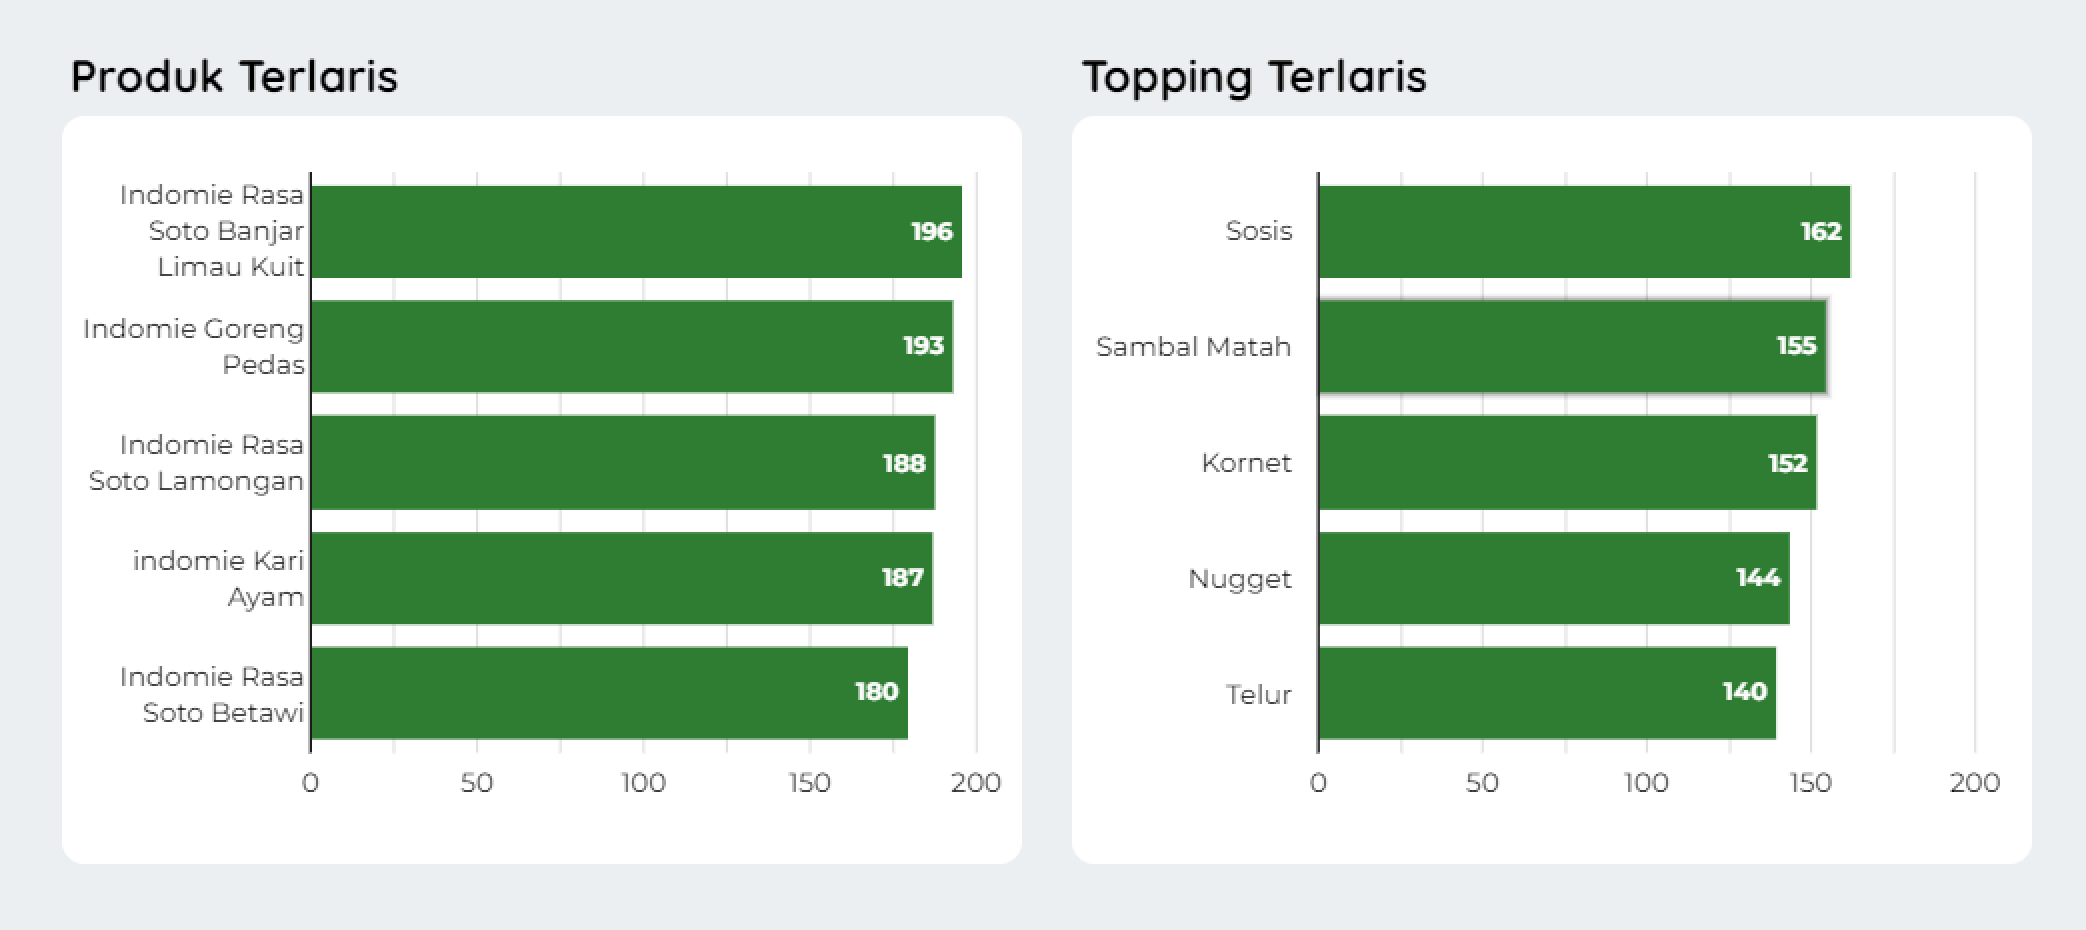Select the Kornet topping bar
Screen dimensions: 2086x930
click(1567, 462)
